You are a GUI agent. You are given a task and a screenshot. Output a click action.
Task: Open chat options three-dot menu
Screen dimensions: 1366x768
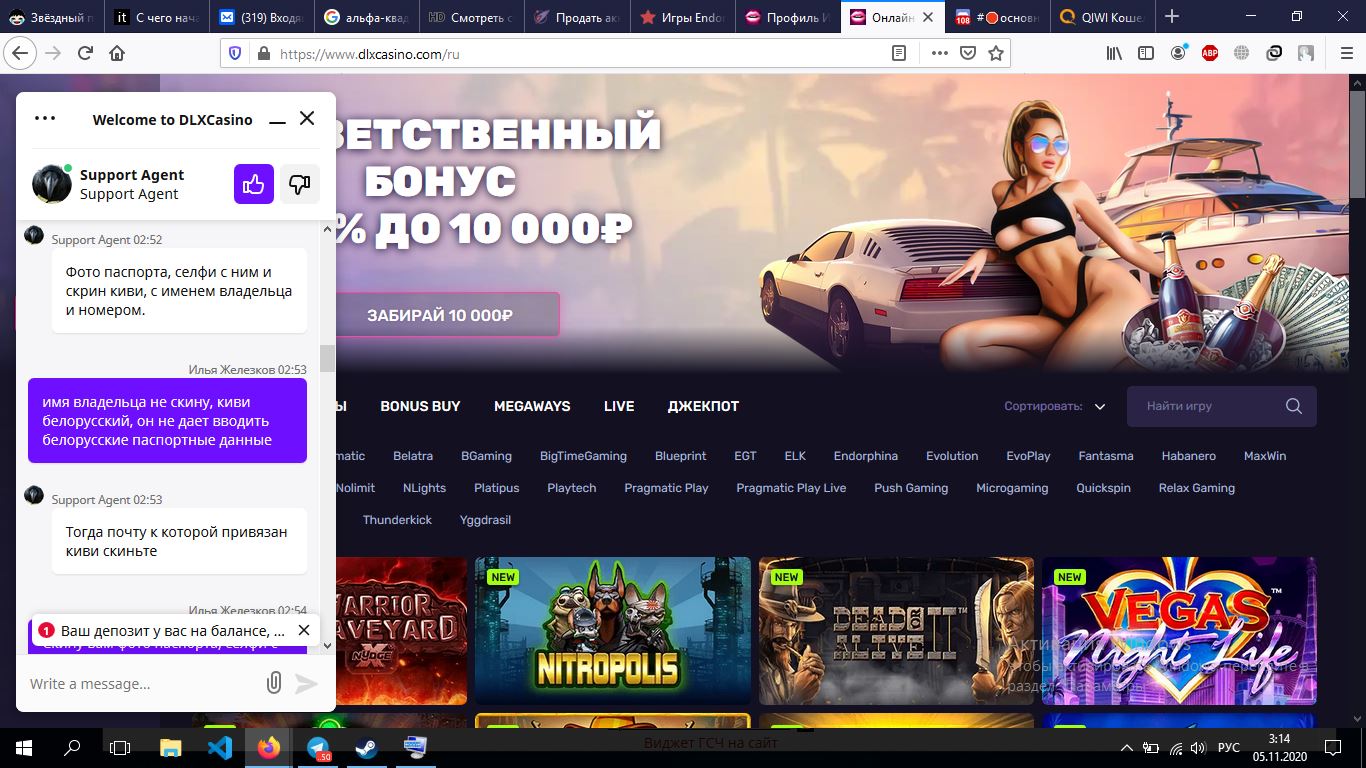click(44, 118)
